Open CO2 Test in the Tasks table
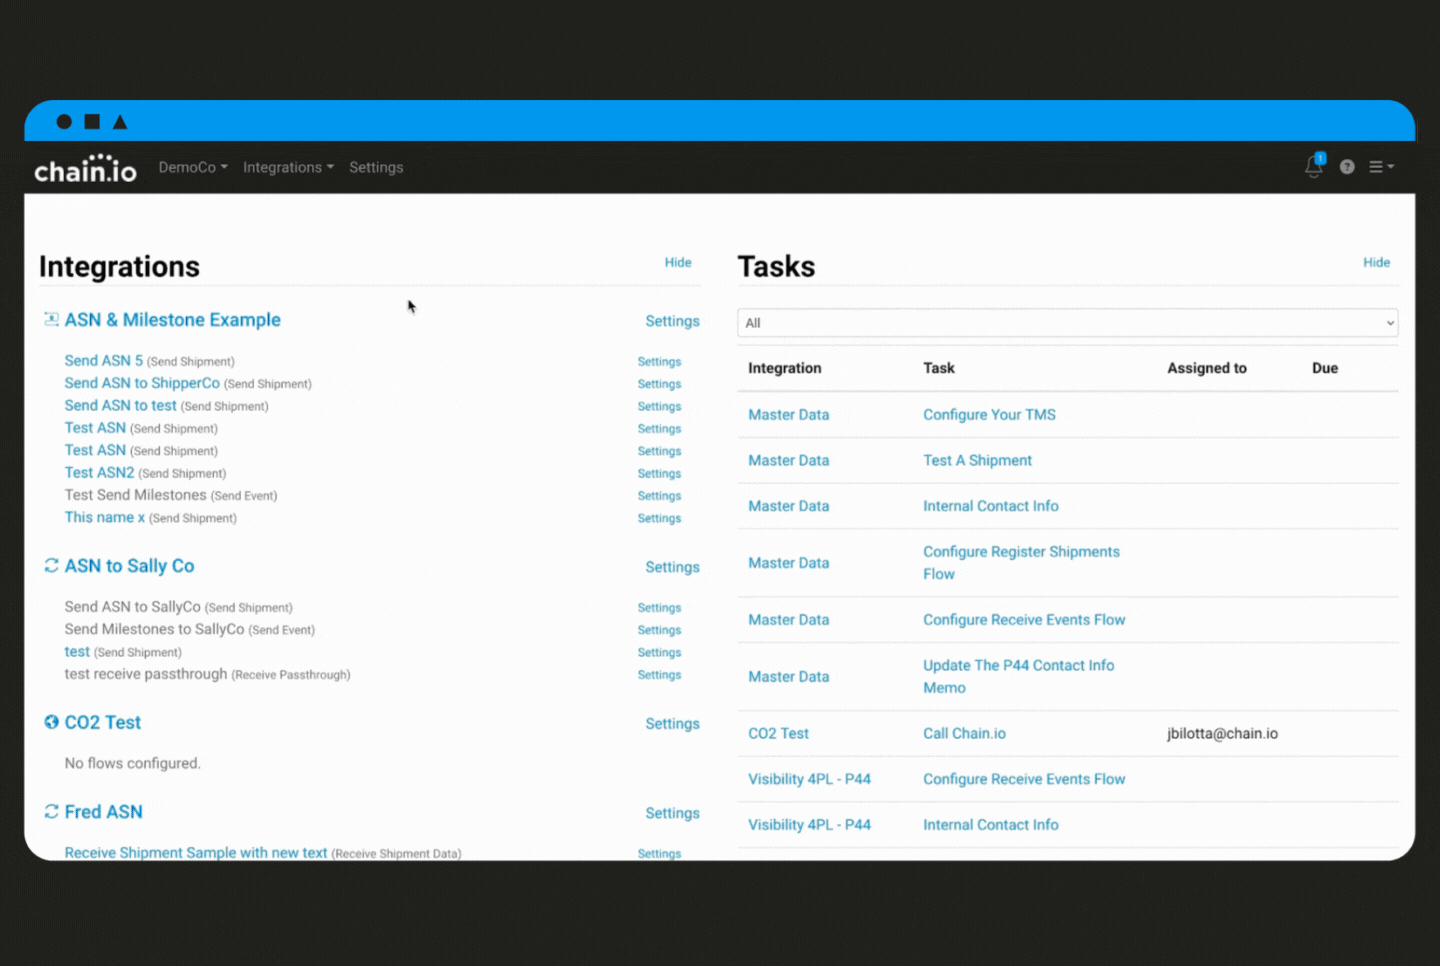1440x966 pixels. coord(778,734)
